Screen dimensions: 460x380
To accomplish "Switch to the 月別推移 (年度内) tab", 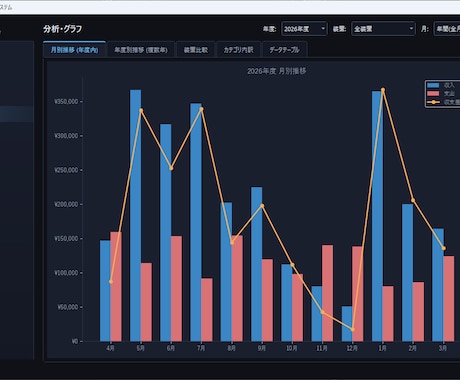I will (x=74, y=50).
